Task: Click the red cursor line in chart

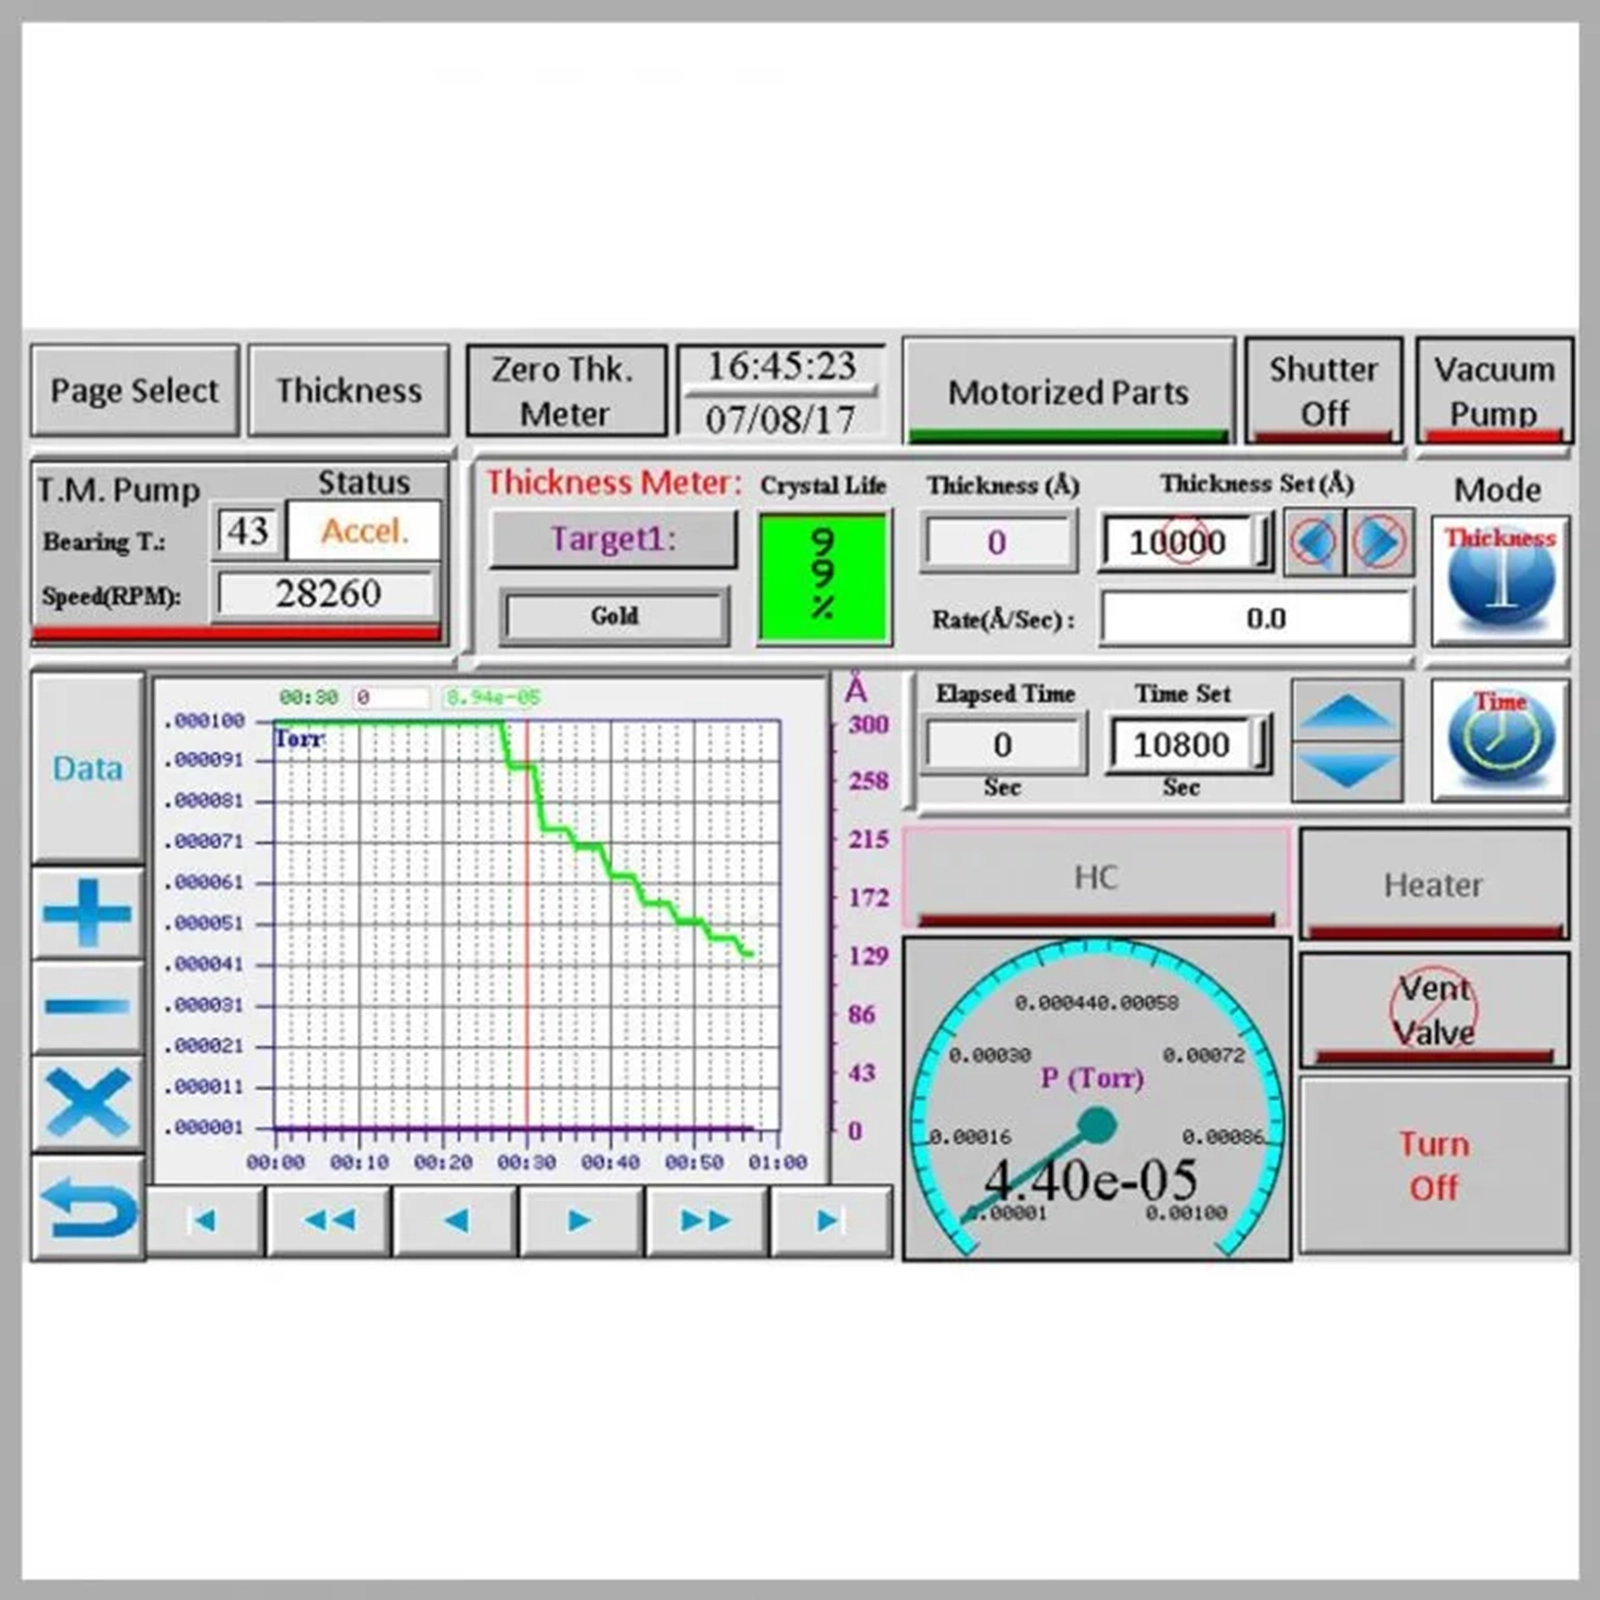Action: coord(526,925)
